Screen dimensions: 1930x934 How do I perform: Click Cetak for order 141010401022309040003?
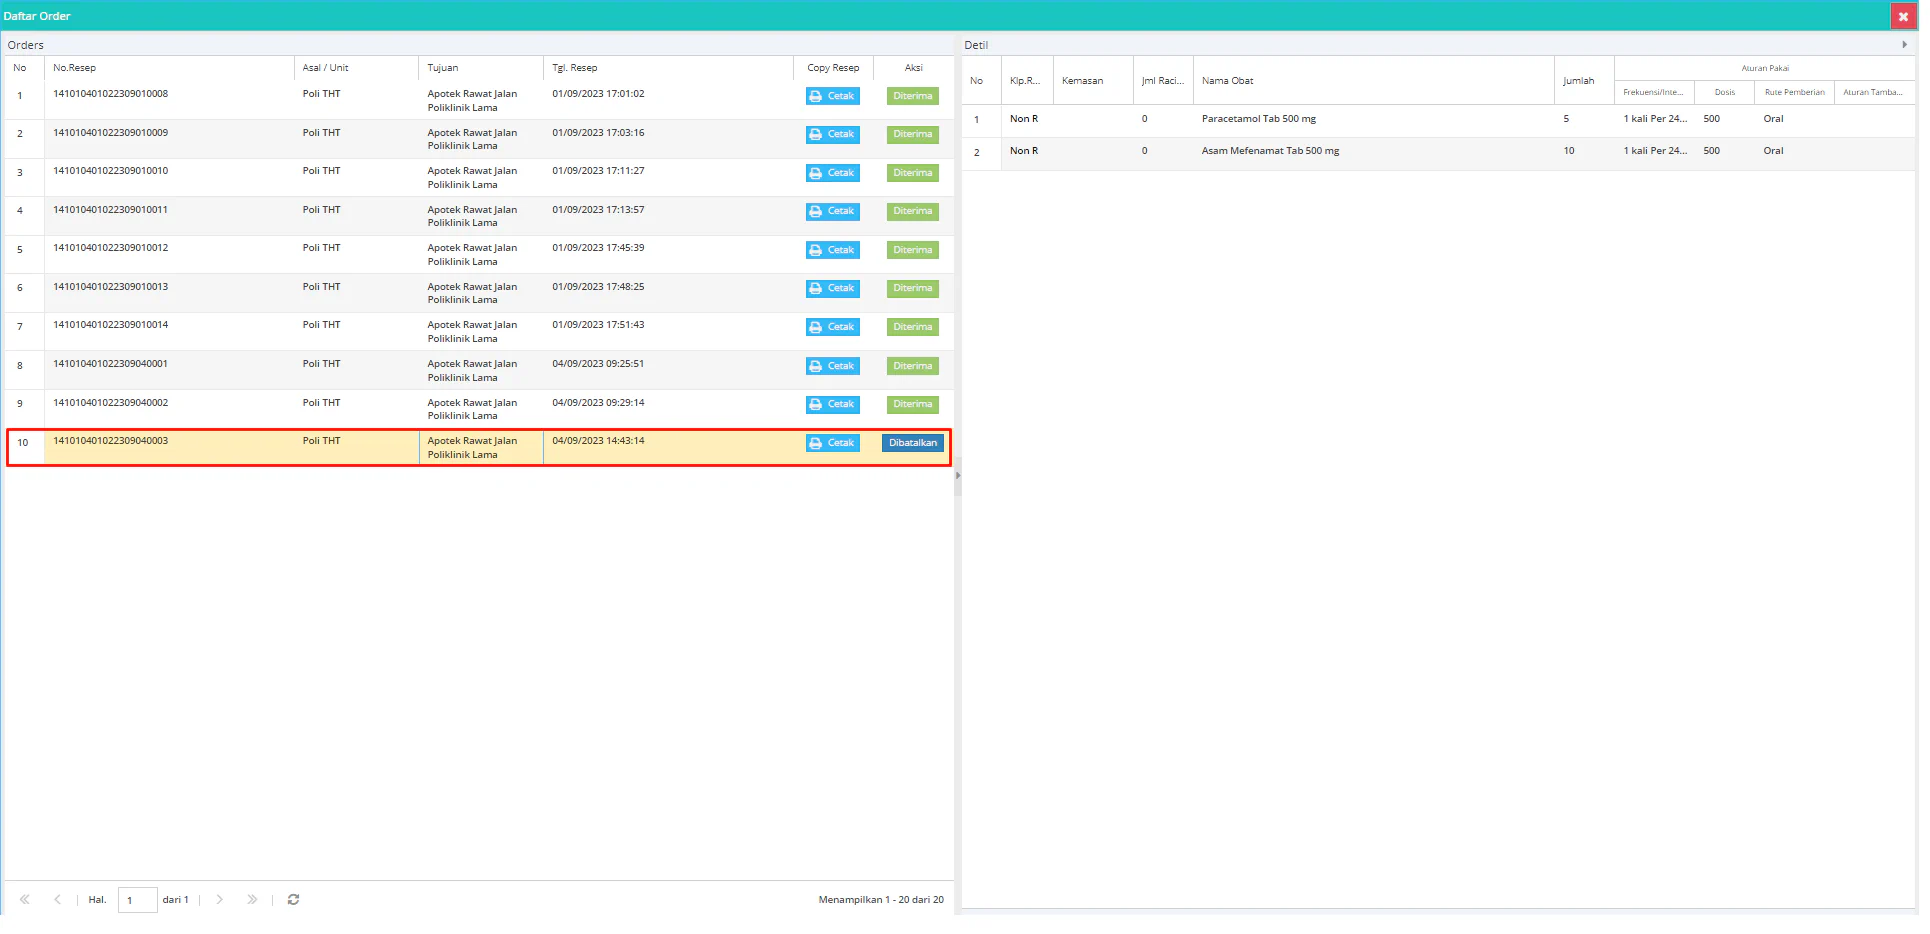832,443
